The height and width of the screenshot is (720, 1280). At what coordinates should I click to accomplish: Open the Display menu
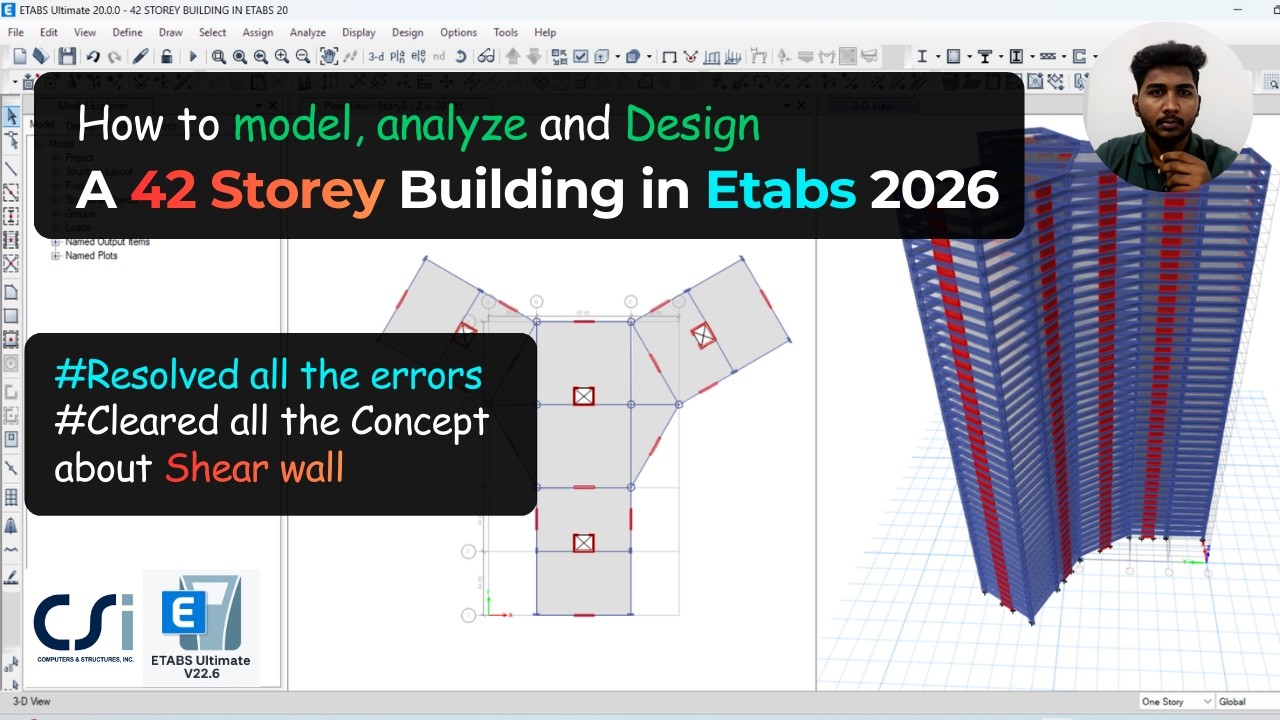pyautogui.click(x=359, y=32)
